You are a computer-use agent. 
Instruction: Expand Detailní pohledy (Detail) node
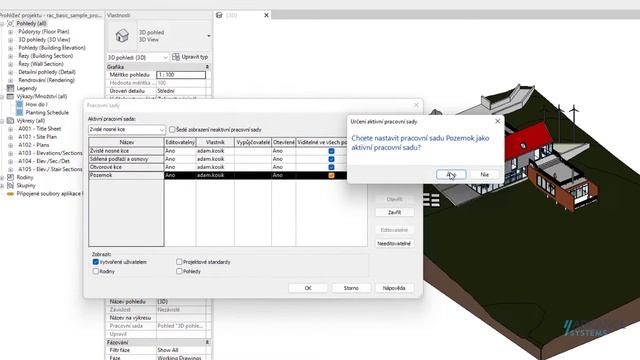point(11,72)
